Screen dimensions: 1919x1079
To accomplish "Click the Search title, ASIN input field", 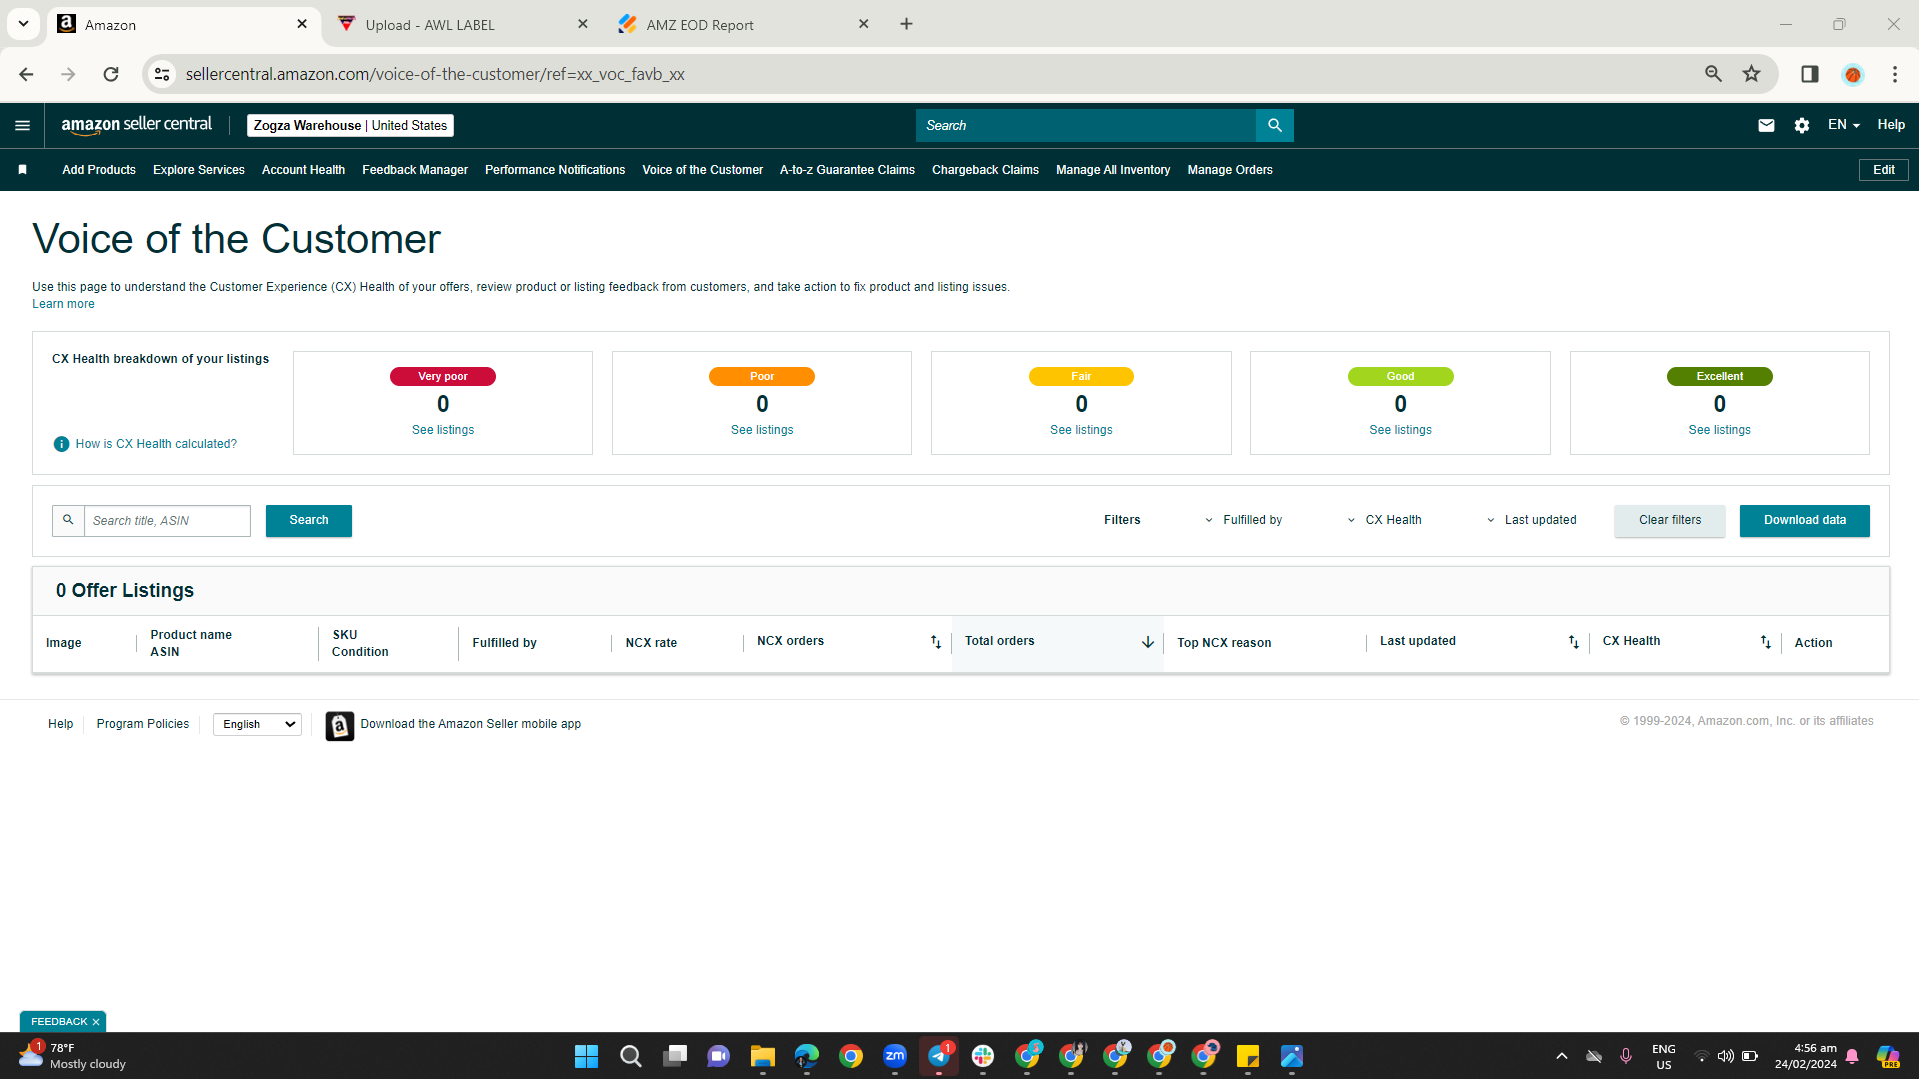I will click(167, 521).
